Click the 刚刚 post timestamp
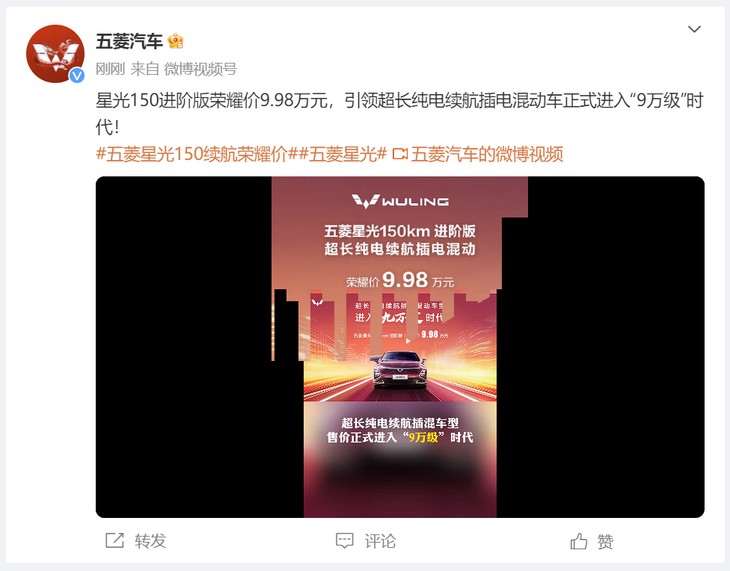730x571 pixels. (x=110, y=69)
